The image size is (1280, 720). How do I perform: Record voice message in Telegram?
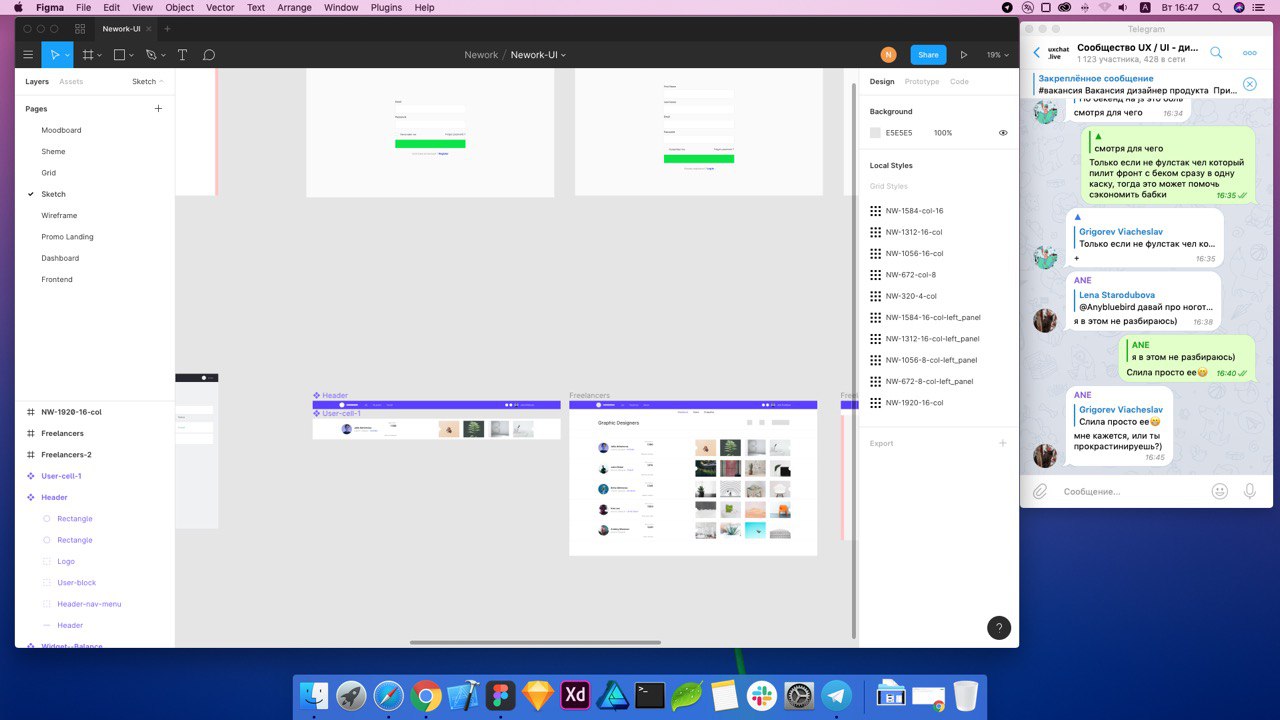[x=1250, y=491]
